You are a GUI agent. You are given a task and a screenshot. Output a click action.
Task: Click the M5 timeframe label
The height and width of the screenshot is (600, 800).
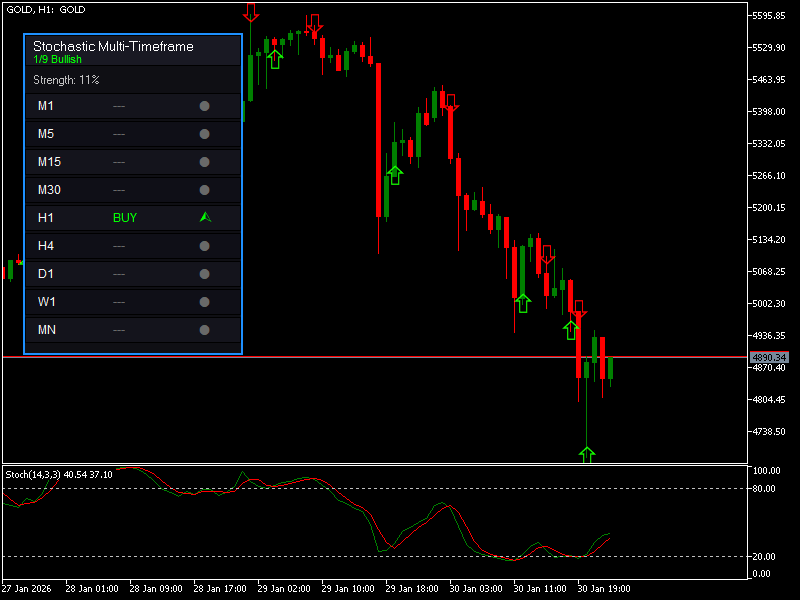(x=45, y=134)
